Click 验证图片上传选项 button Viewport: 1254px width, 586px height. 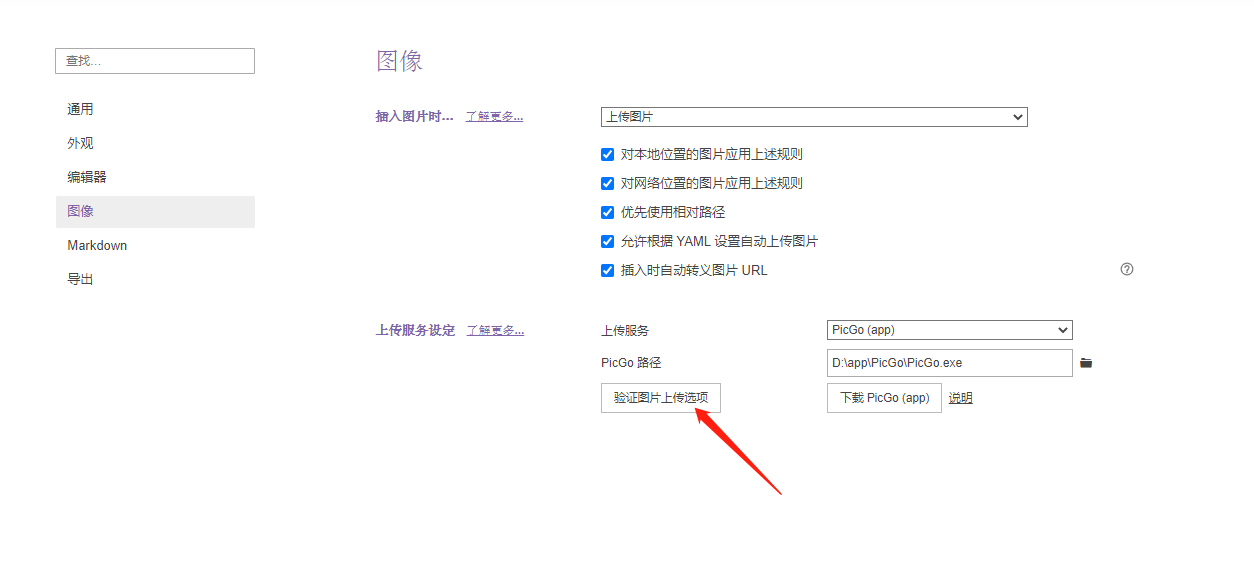[661, 398]
